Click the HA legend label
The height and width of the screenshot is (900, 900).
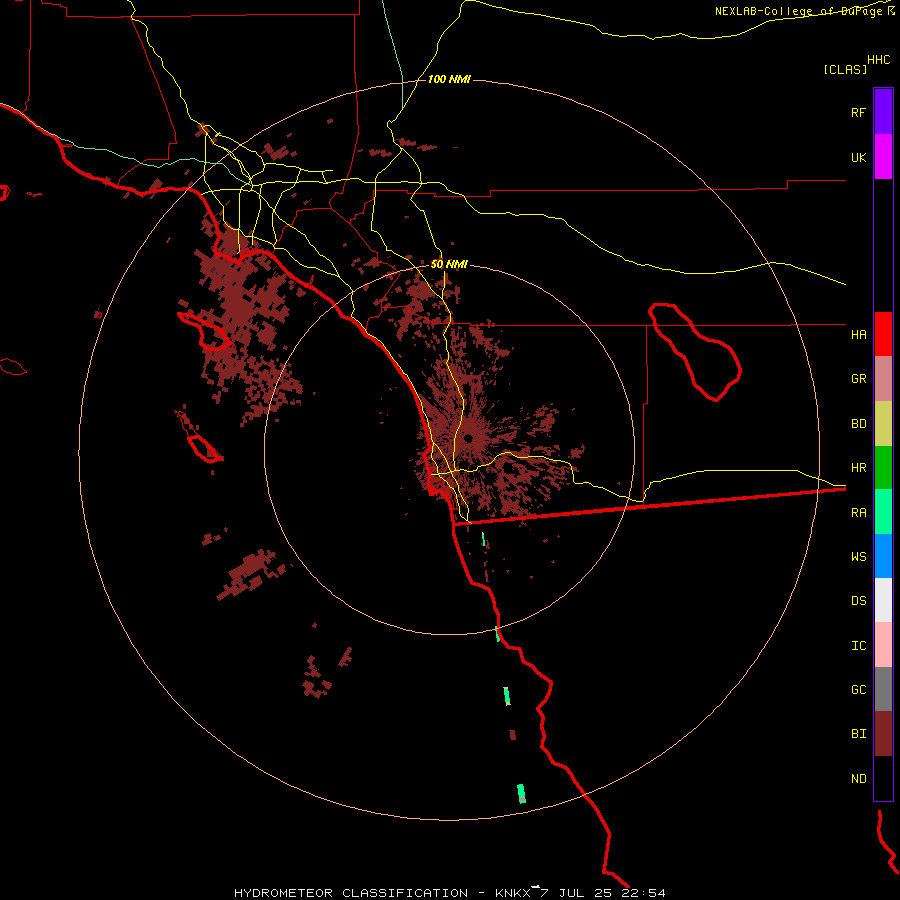(858, 334)
